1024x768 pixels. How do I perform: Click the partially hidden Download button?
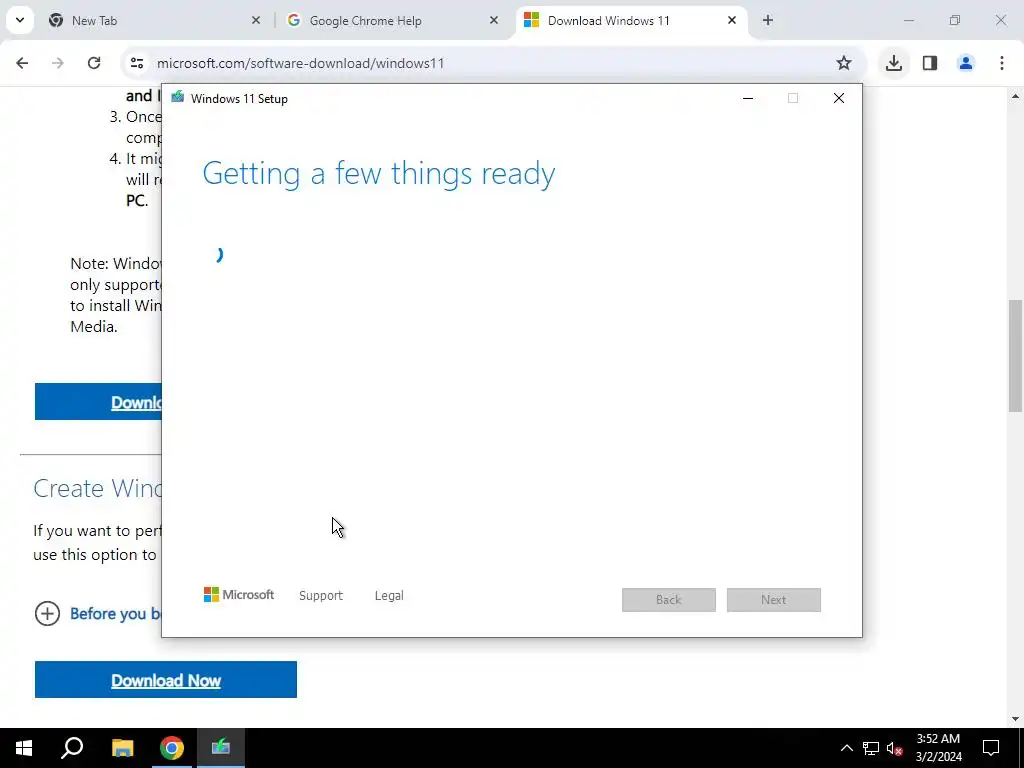(x=98, y=402)
